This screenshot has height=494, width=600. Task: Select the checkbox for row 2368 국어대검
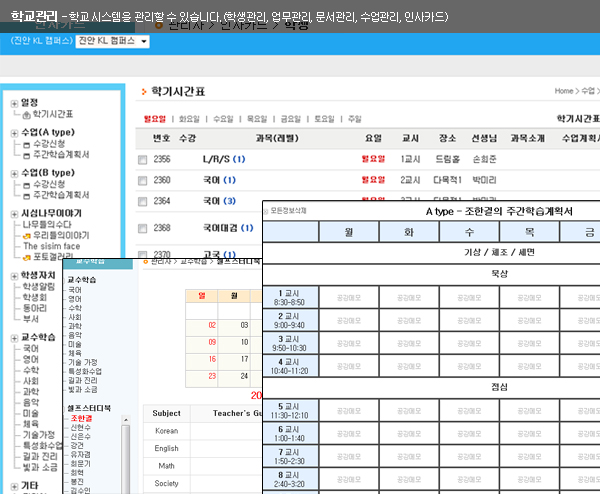[142, 229]
